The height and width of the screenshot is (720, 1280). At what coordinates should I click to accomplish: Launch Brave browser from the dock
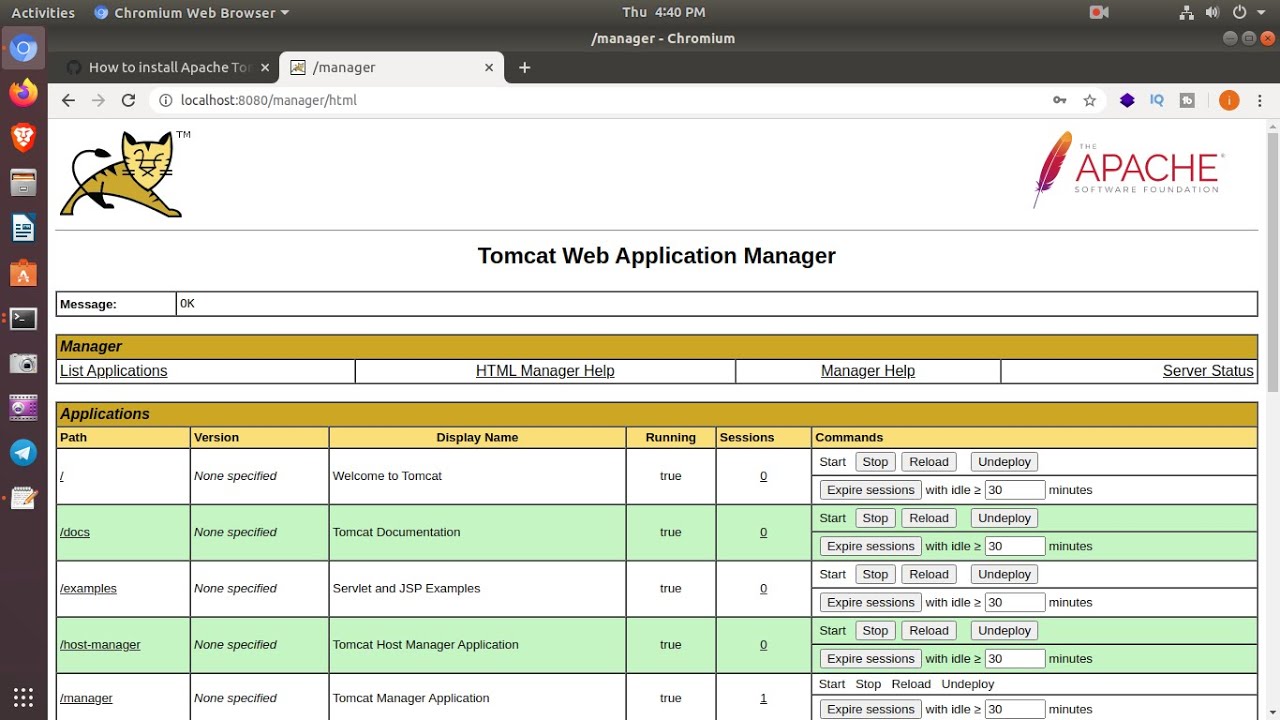coord(23,138)
